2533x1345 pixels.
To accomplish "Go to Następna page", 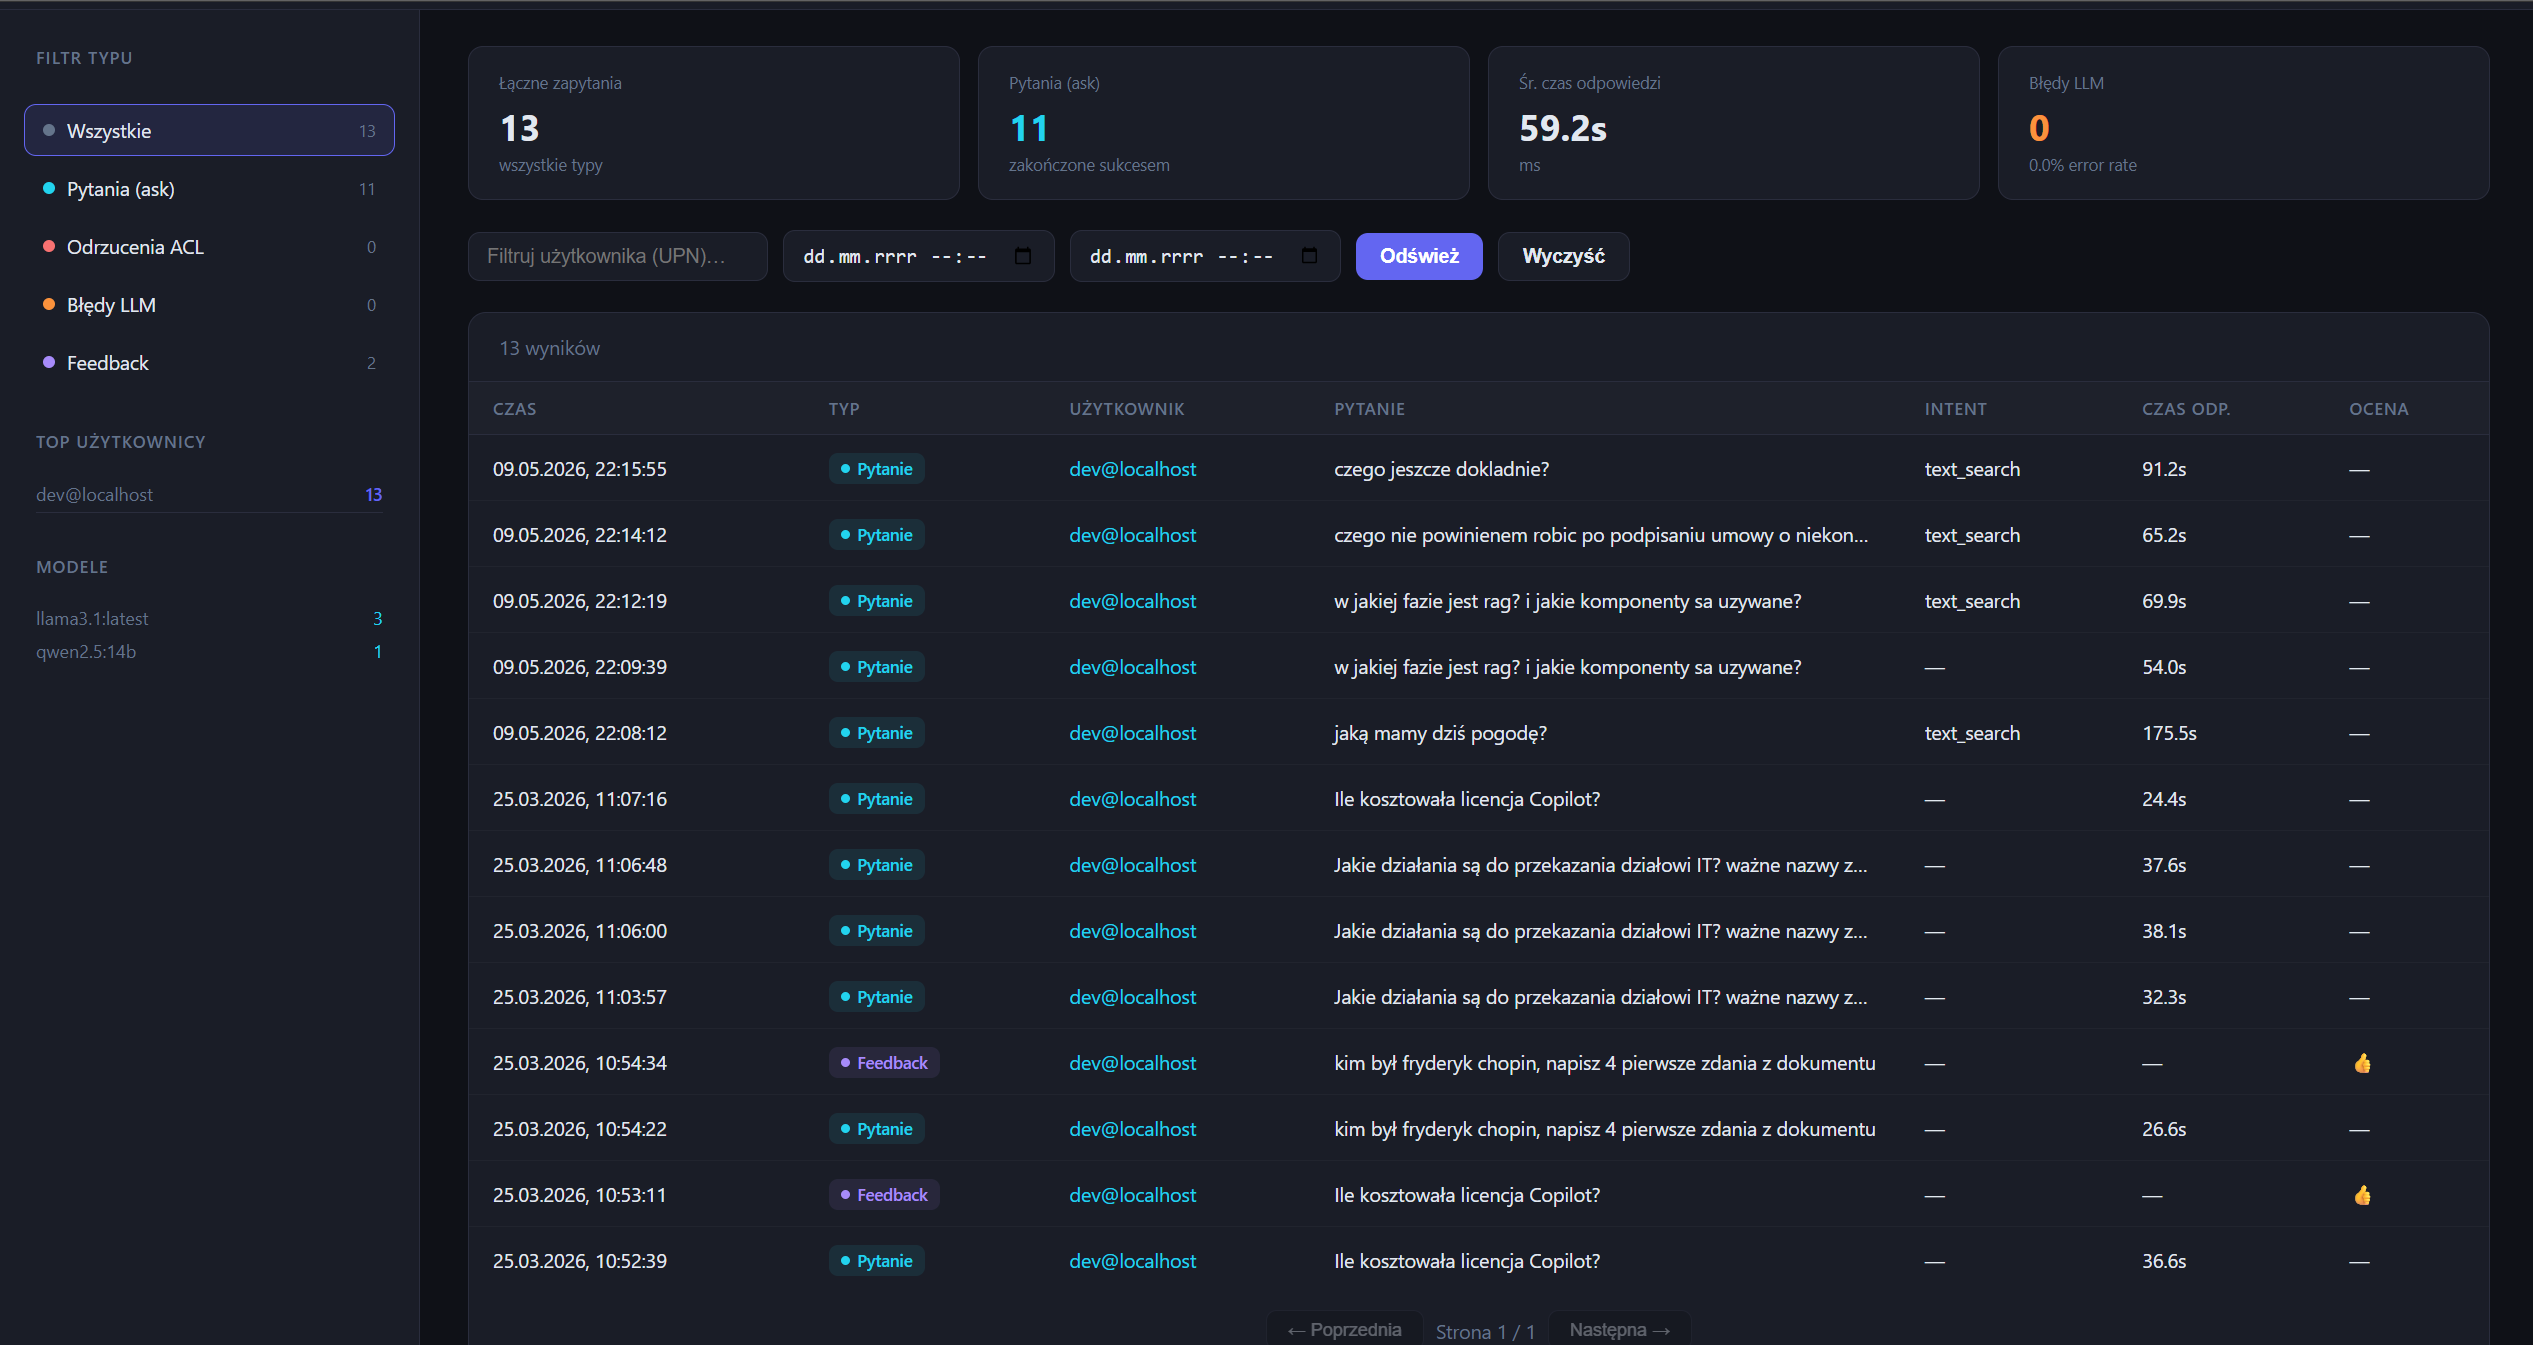I will pyautogui.click(x=1619, y=1329).
